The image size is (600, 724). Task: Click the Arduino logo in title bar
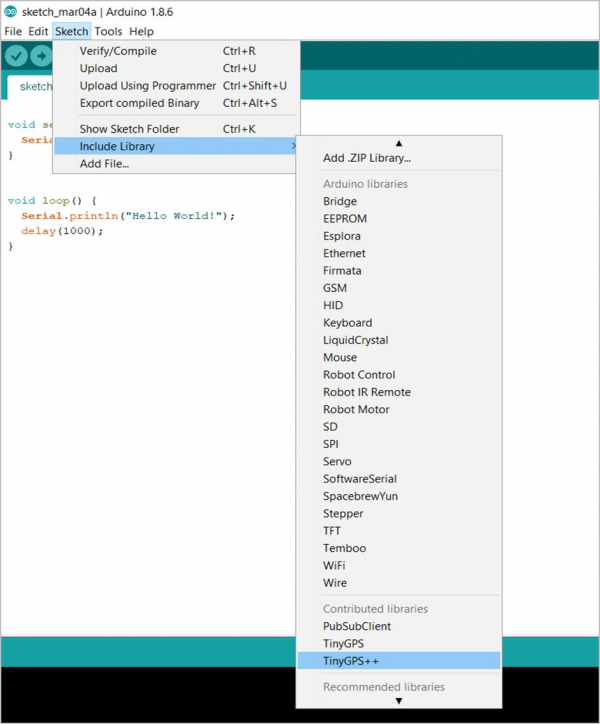10,12
